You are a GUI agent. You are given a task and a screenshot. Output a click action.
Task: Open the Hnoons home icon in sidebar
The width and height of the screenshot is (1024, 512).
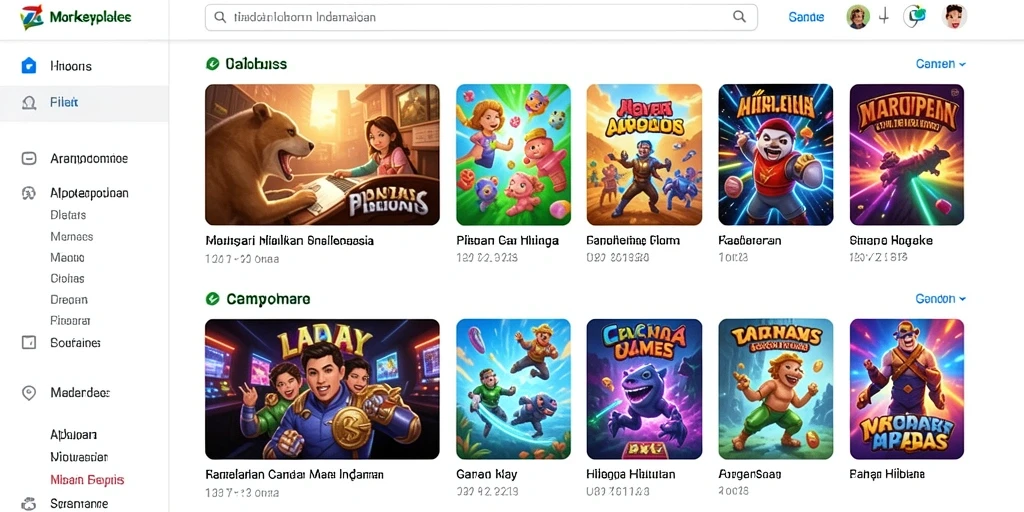[x=29, y=65]
